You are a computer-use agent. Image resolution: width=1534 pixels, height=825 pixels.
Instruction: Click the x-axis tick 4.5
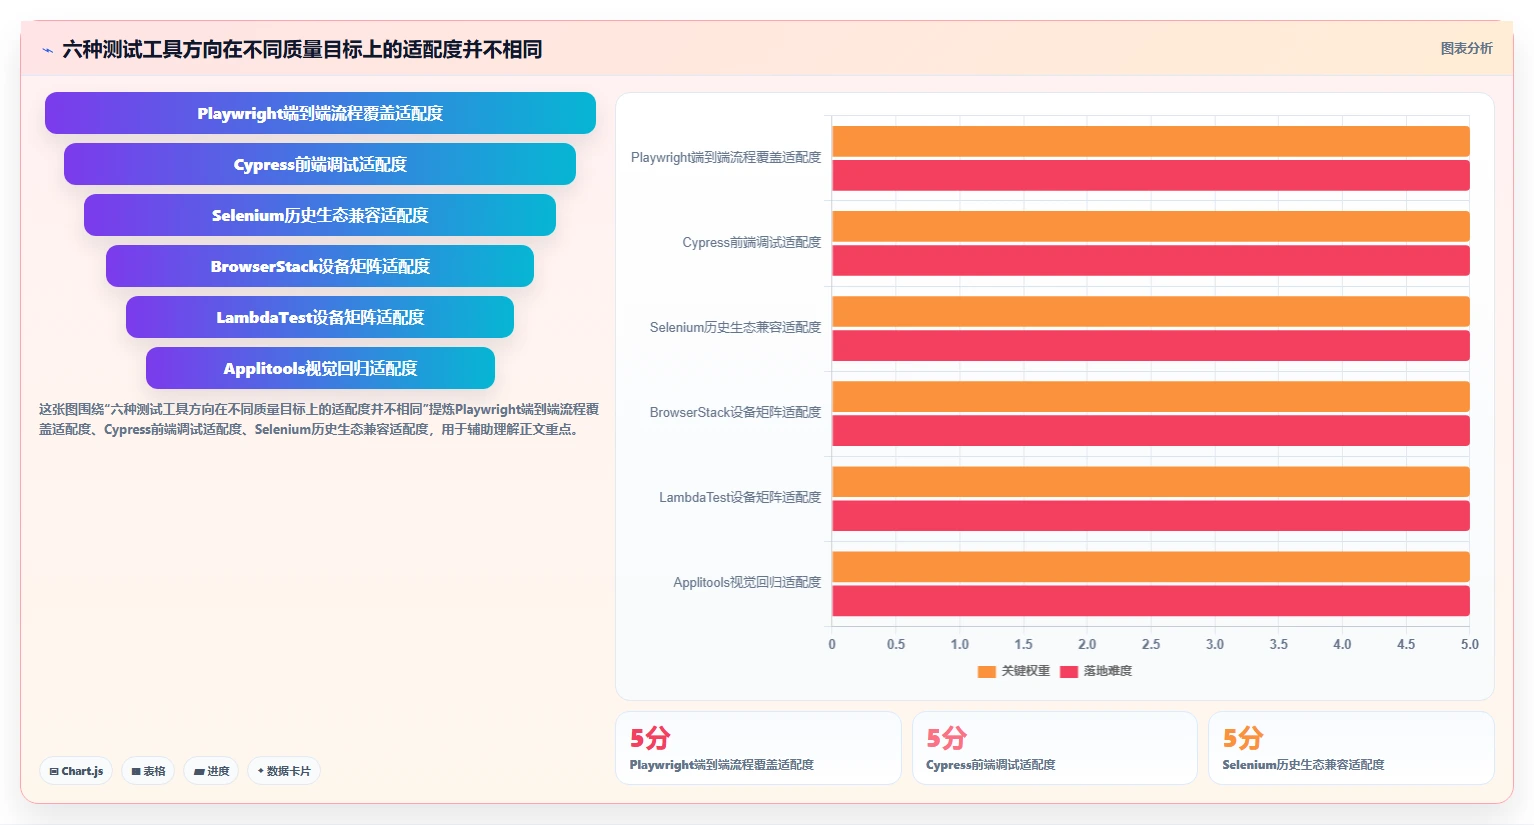point(1406,644)
